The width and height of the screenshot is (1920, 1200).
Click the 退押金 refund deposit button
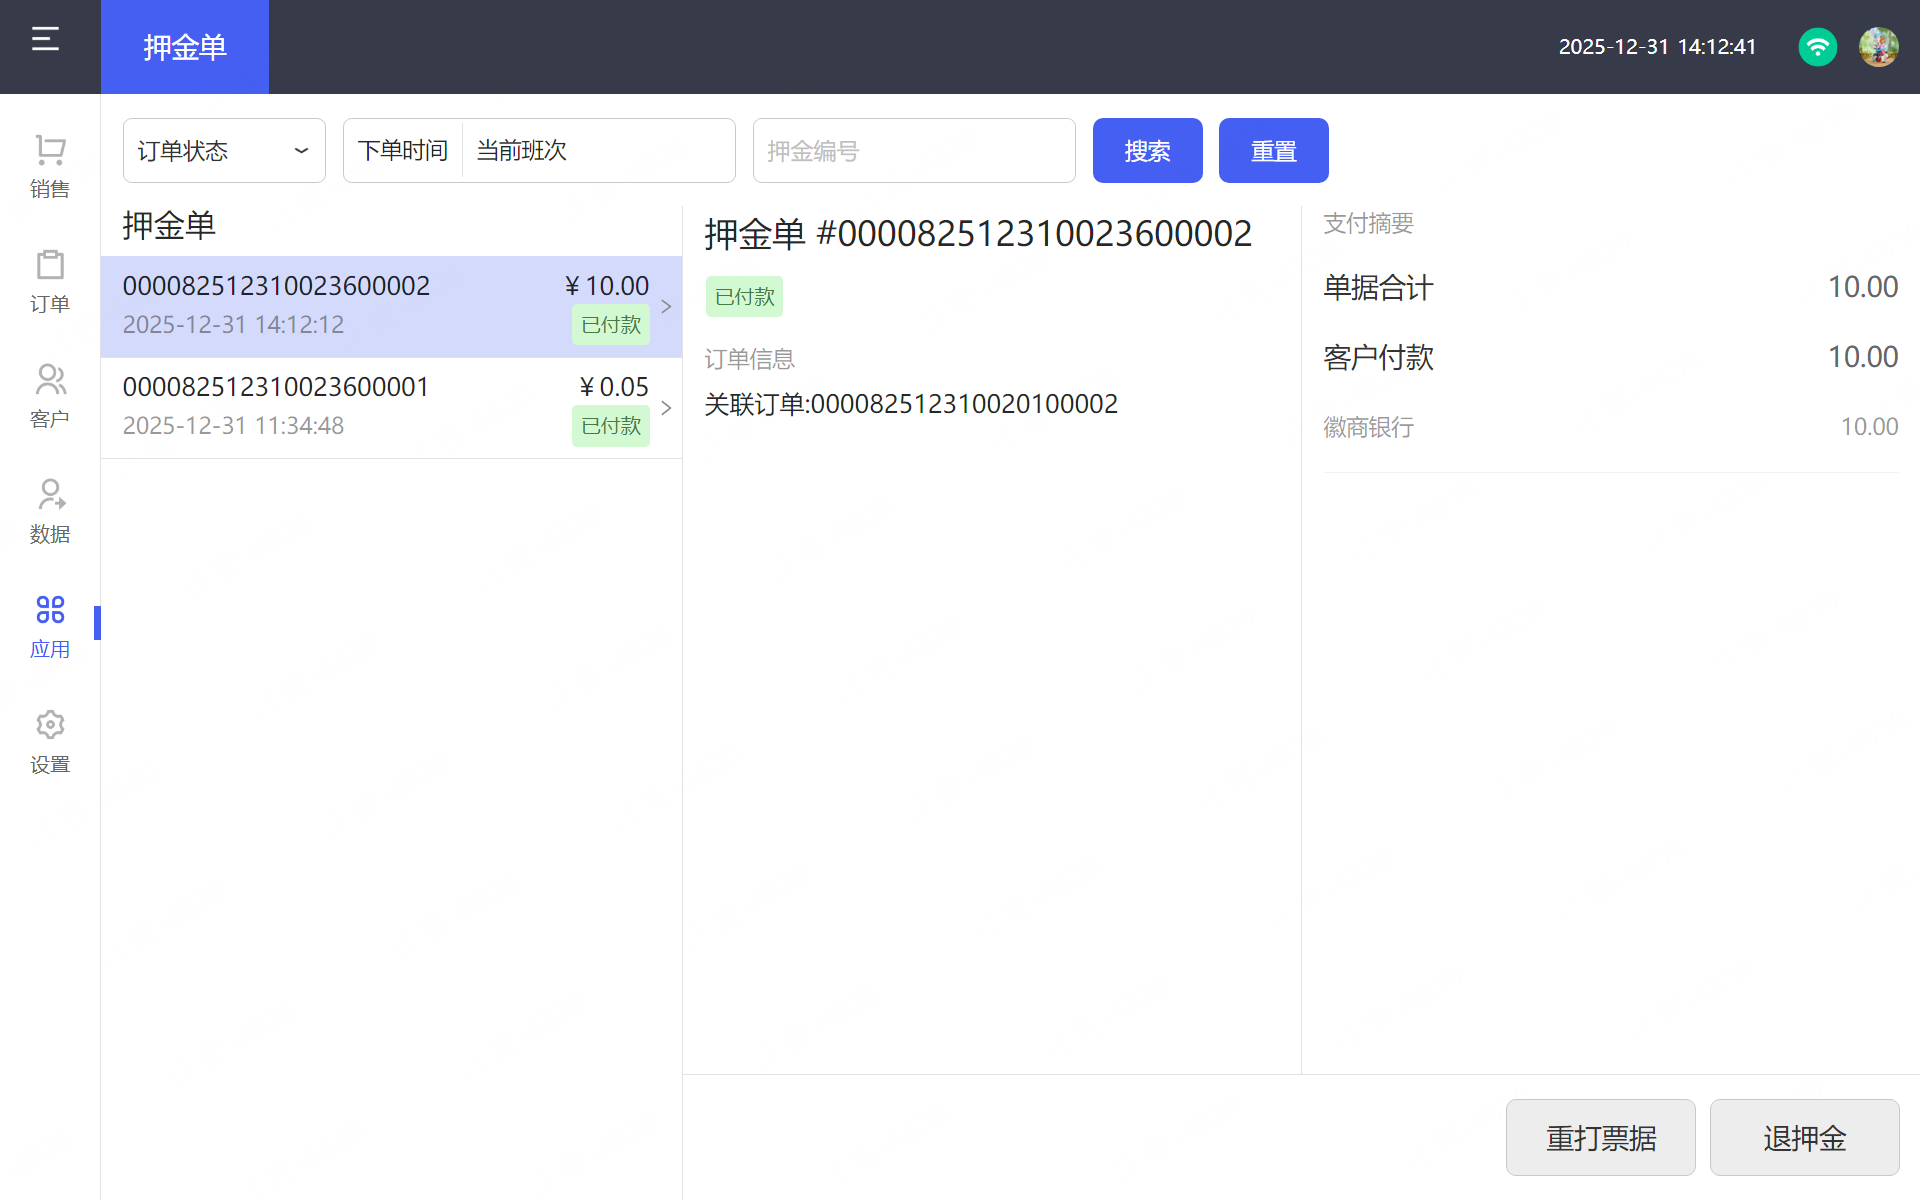pyautogui.click(x=1804, y=1138)
